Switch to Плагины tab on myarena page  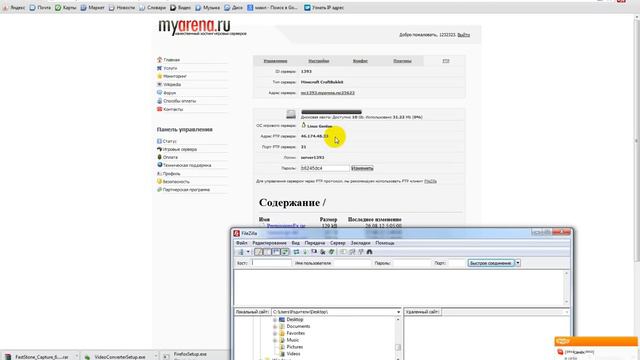click(x=402, y=61)
